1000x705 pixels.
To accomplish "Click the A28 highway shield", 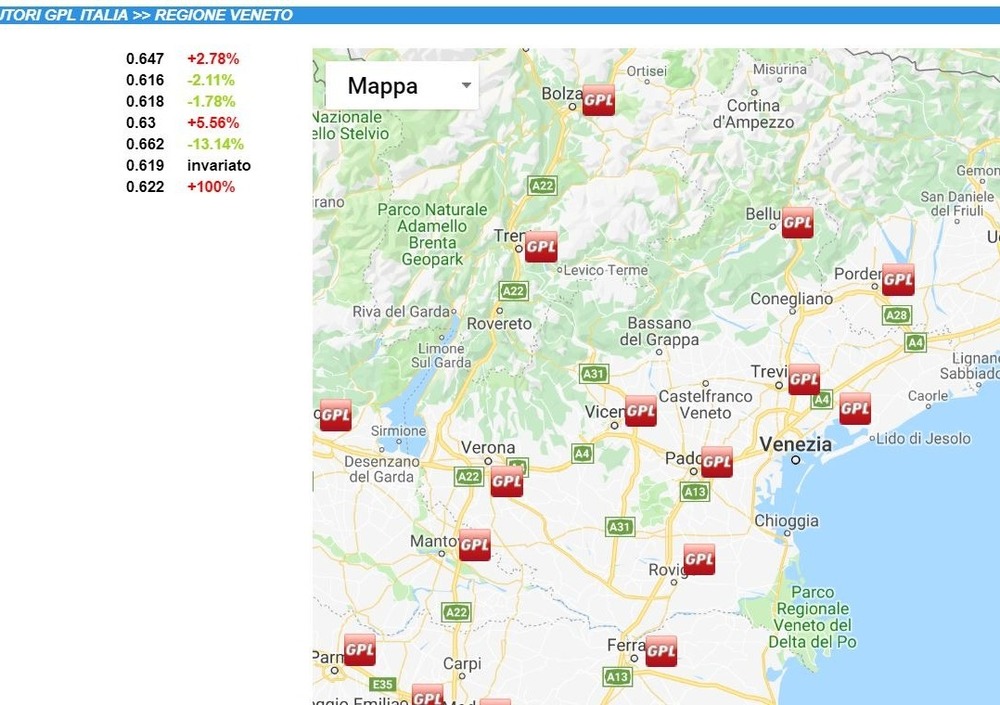I will pyautogui.click(x=897, y=315).
